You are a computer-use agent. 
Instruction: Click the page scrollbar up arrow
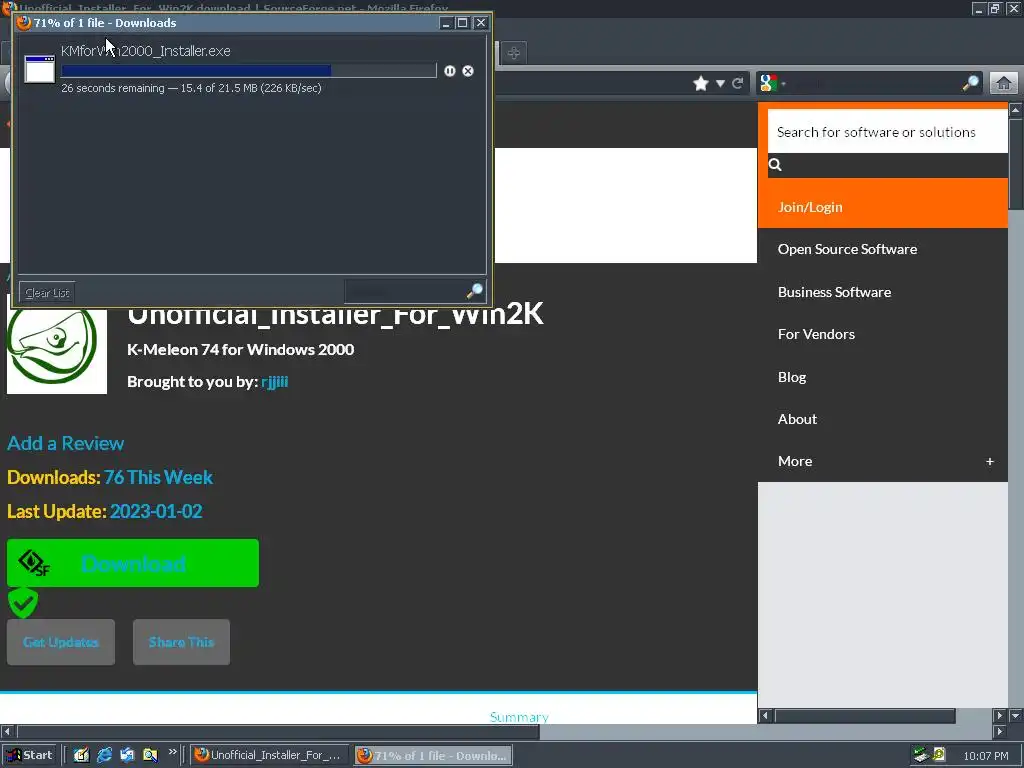[x=1016, y=110]
